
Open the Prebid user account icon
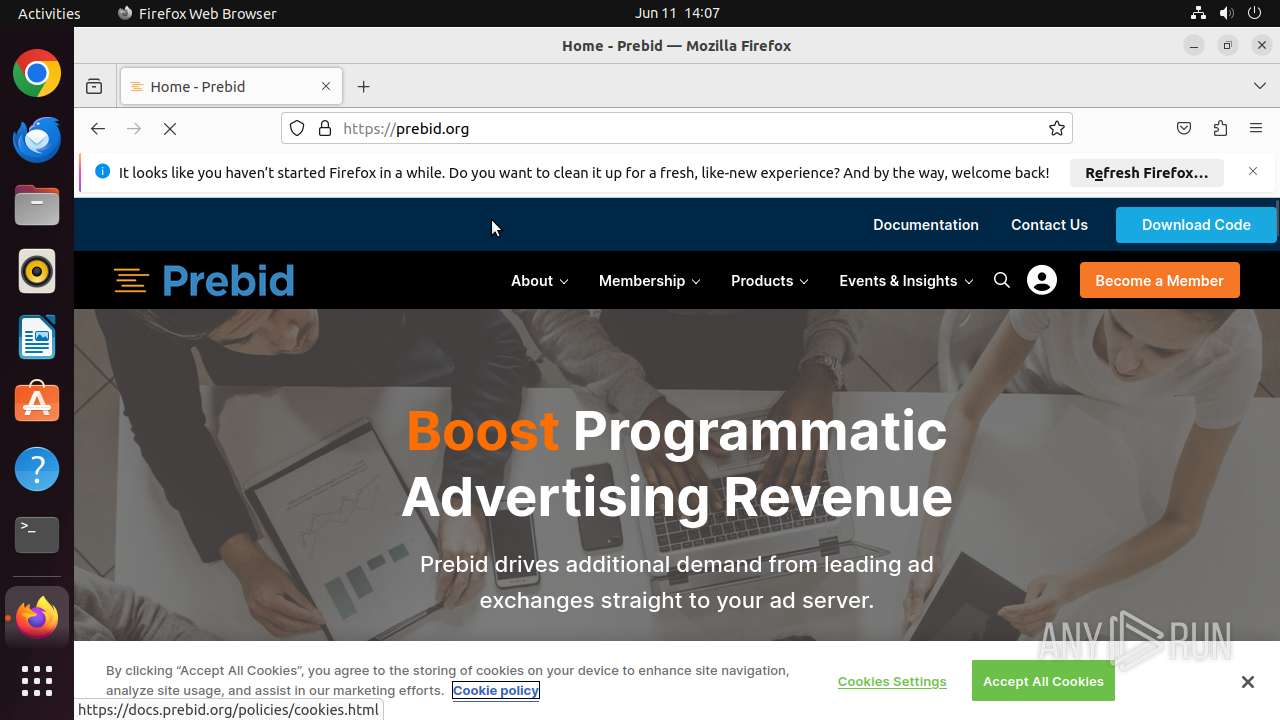(x=1042, y=280)
